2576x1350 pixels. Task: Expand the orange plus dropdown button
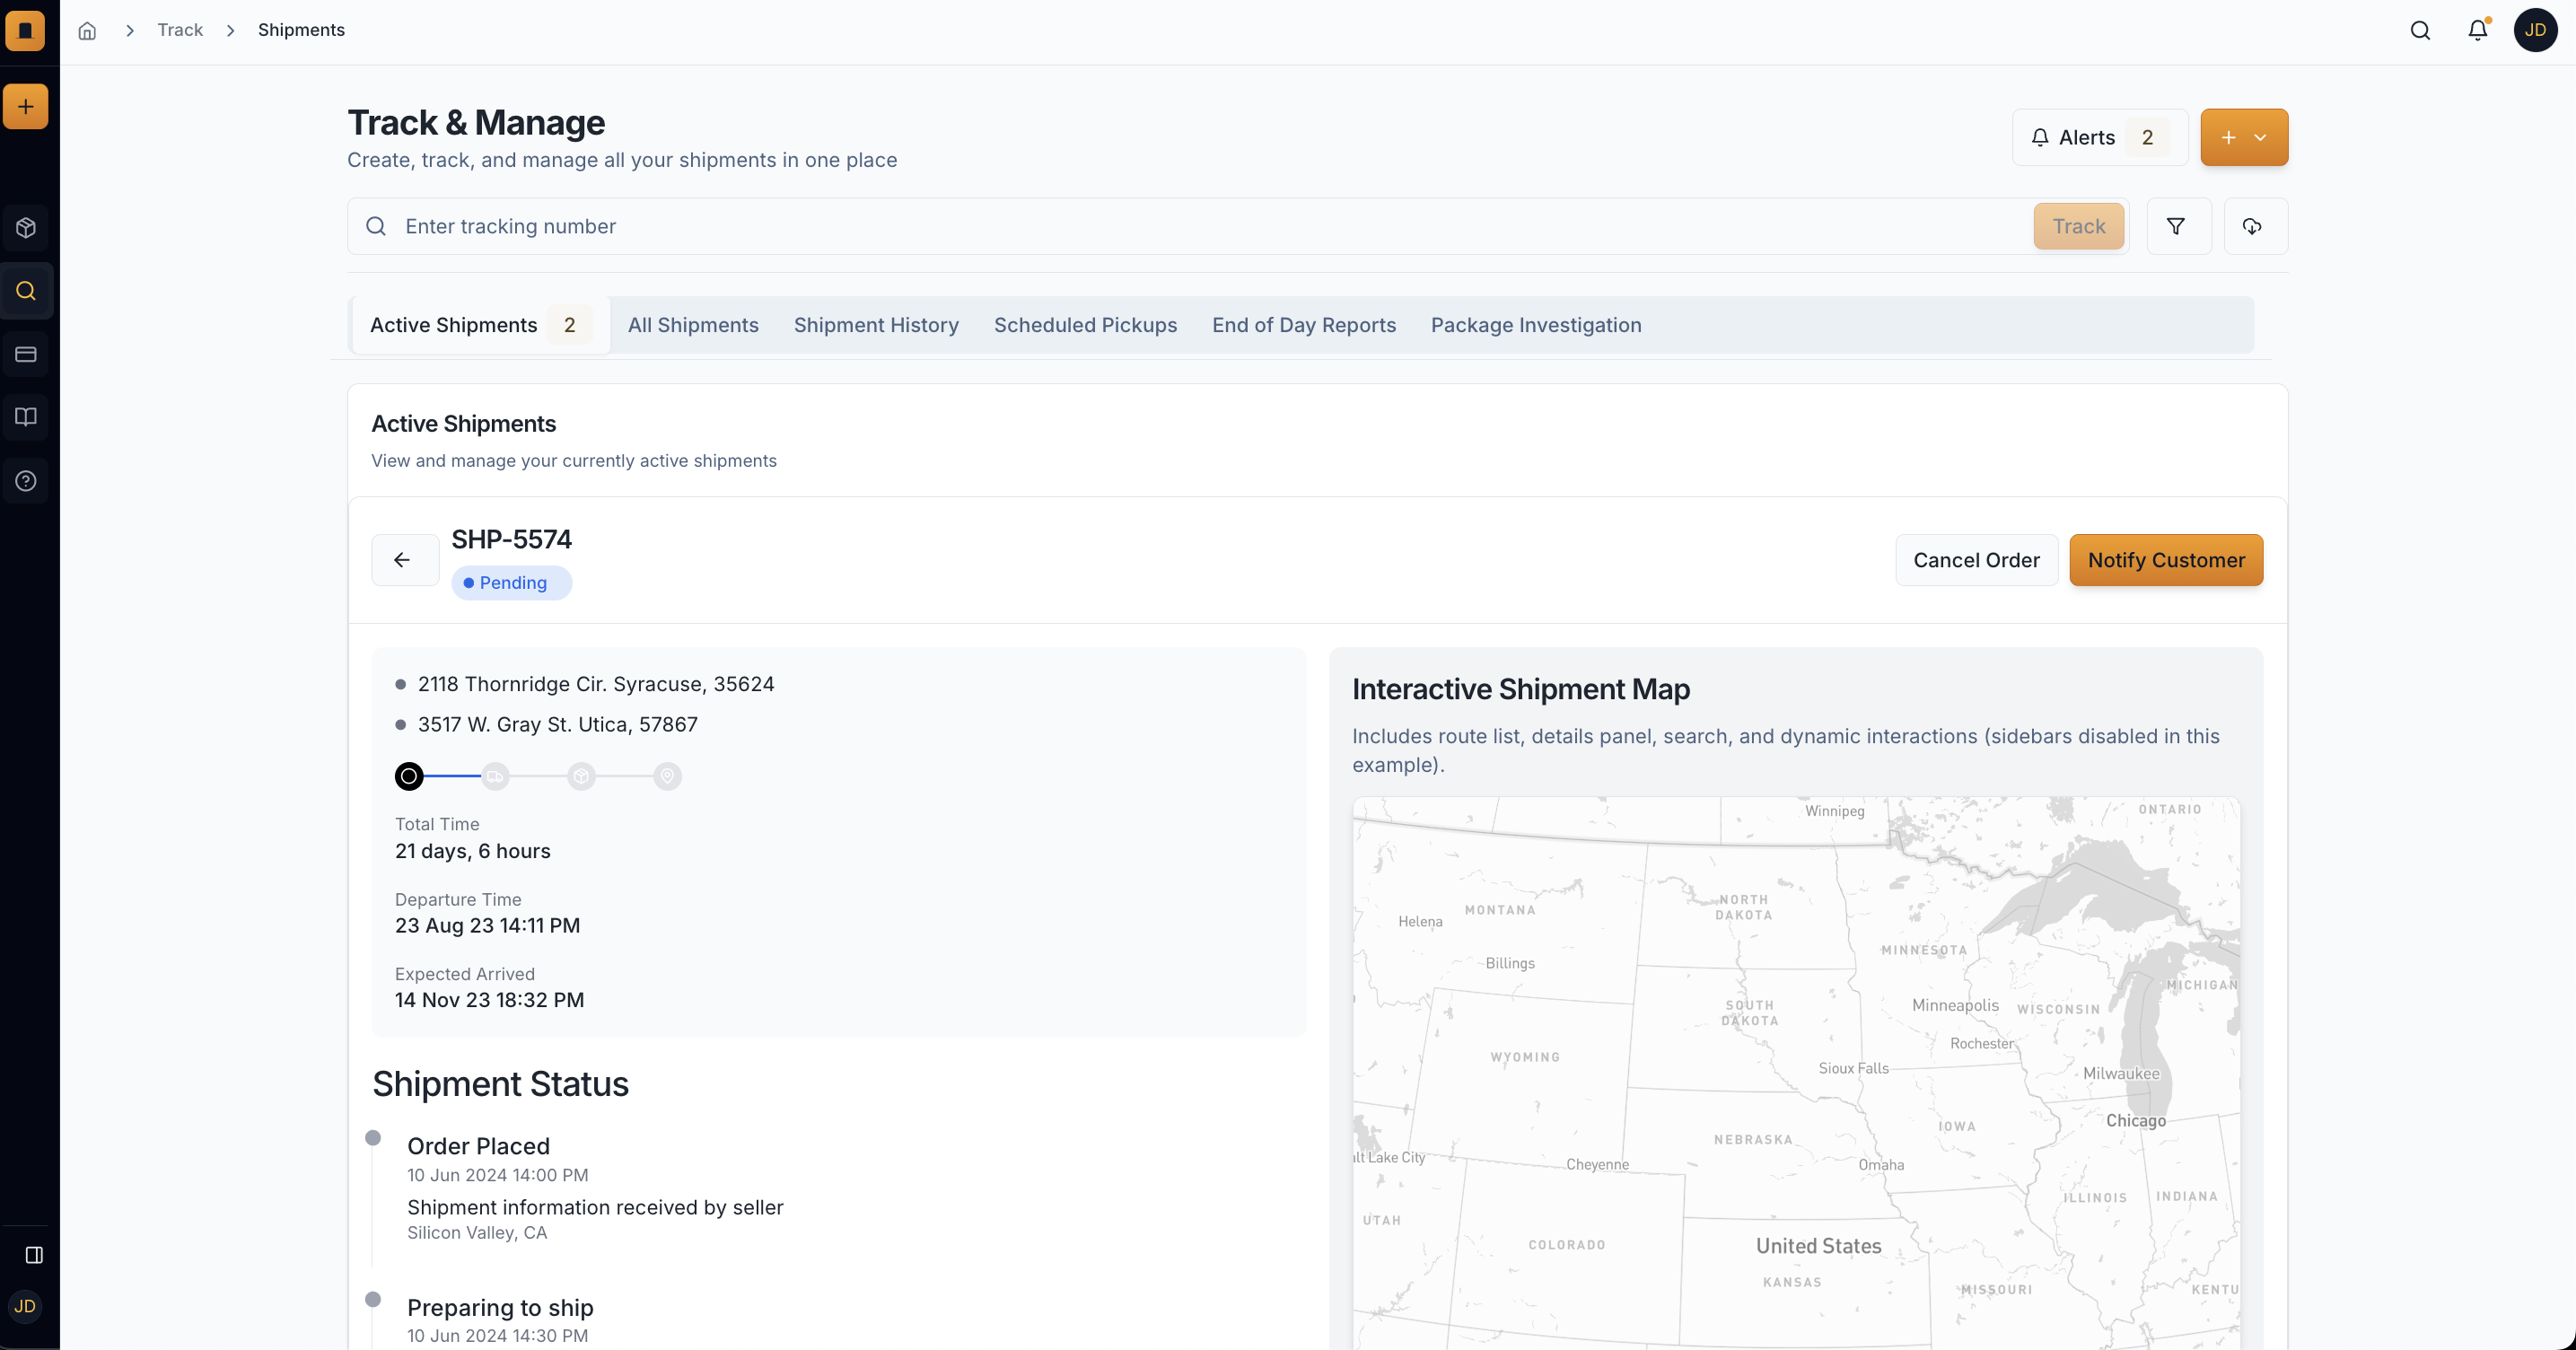2243,138
